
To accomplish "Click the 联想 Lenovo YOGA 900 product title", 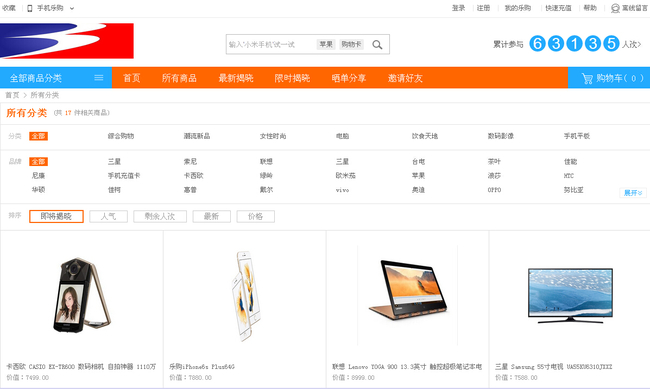I will pos(407,367).
